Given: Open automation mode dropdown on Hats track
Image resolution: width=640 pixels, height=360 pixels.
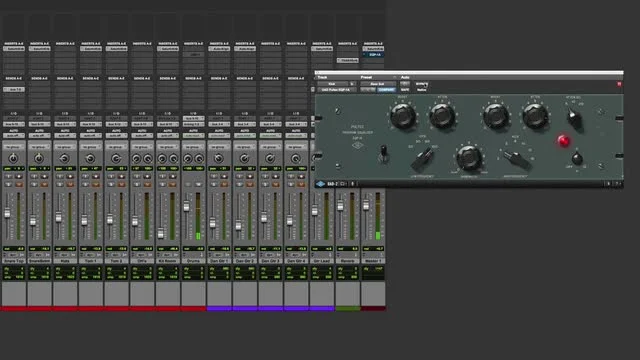Looking at the screenshot, I should point(65,136).
